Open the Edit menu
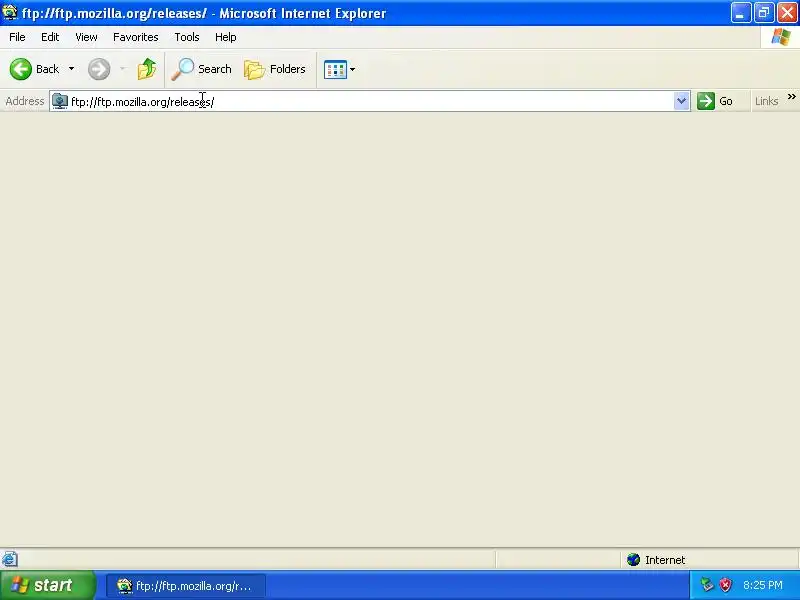The image size is (800, 600). click(50, 37)
